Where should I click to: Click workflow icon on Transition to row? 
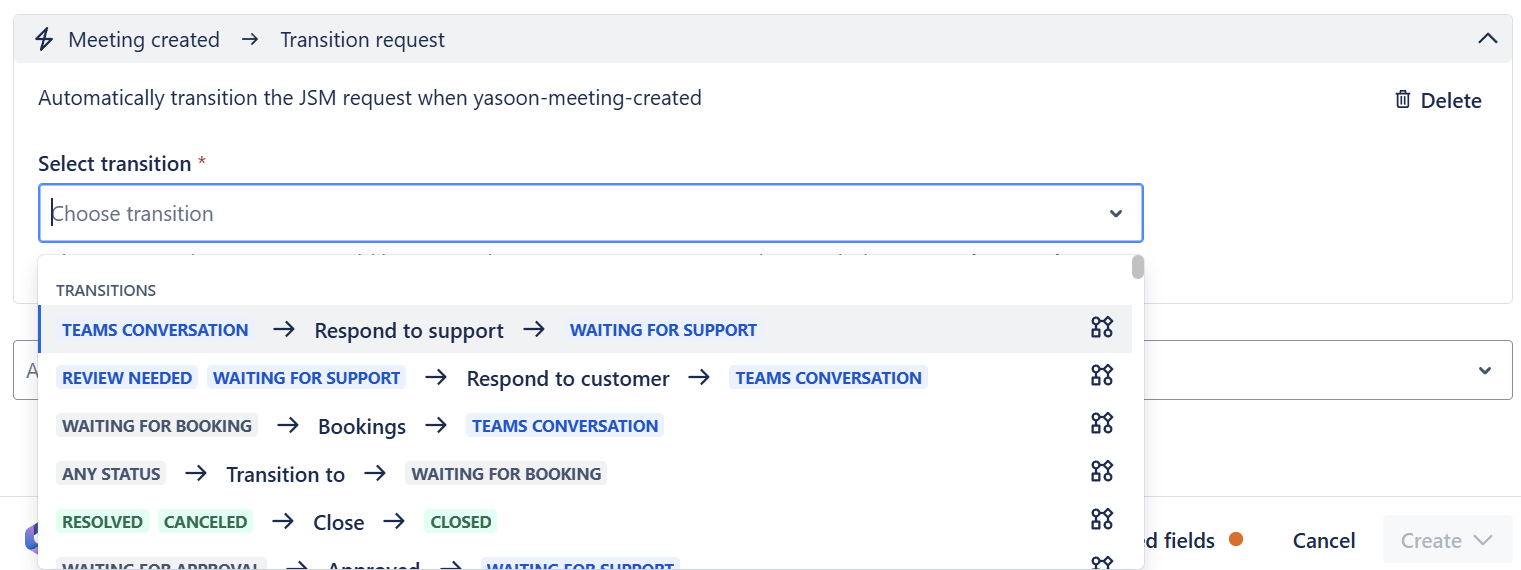coord(1101,472)
